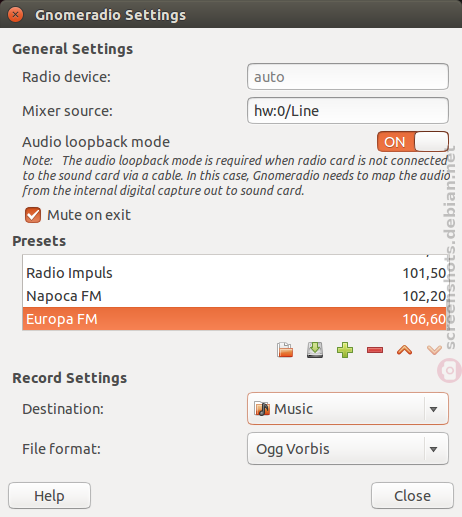Expand the Destination Music dropdown

tap(348, 409)
